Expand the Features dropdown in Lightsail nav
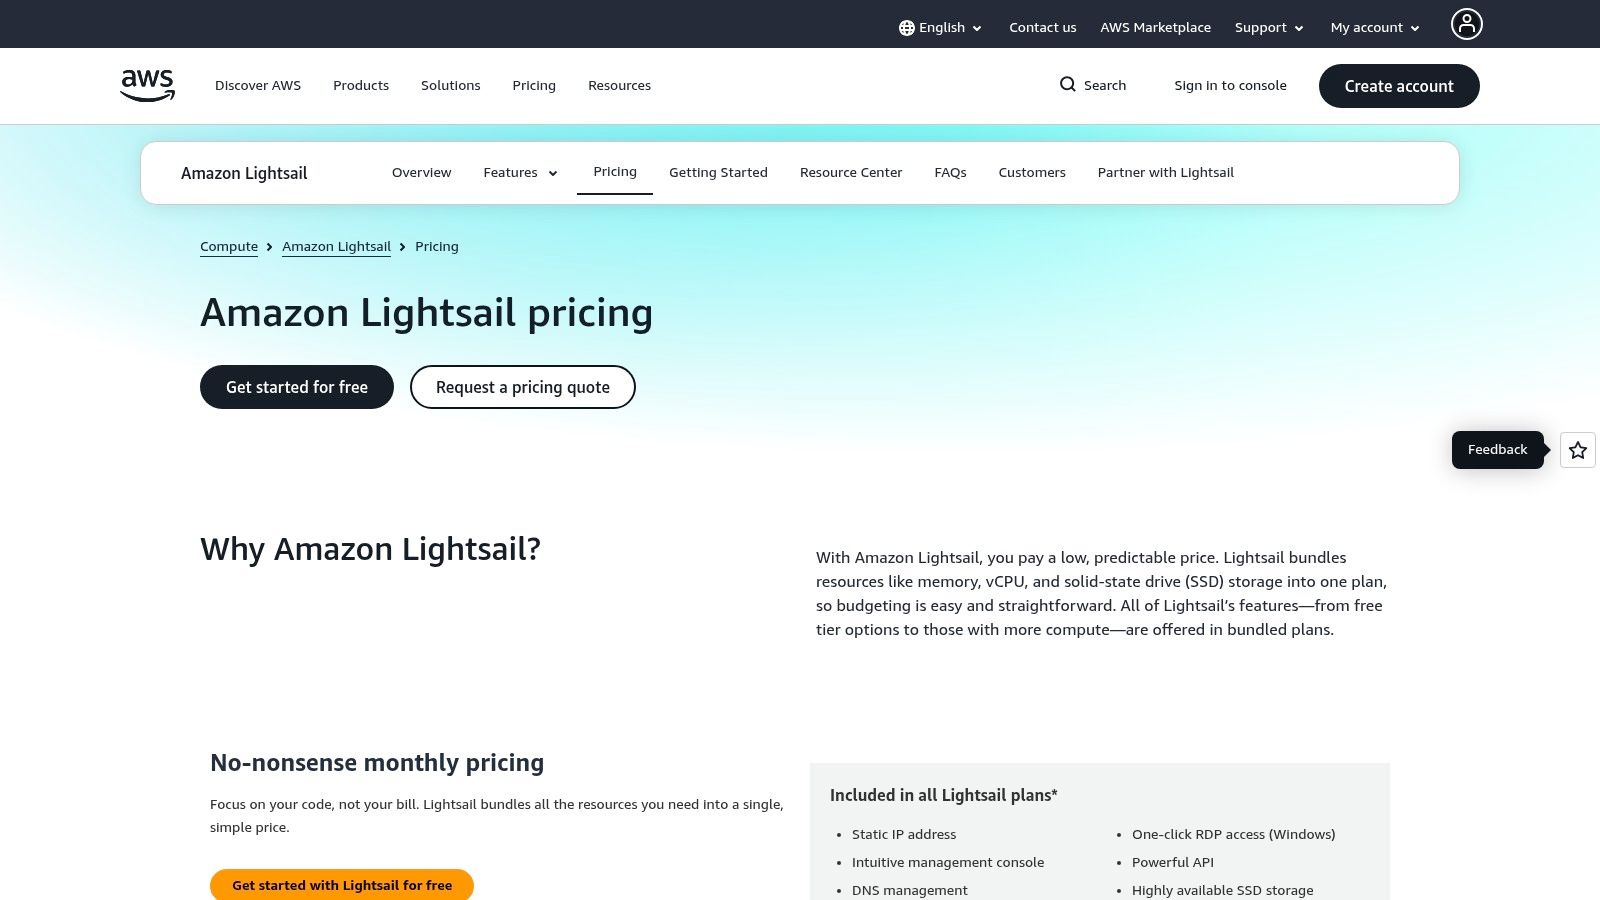This screenshot has width=1600, height=900. pyautogui.click(x=519, y=172)
